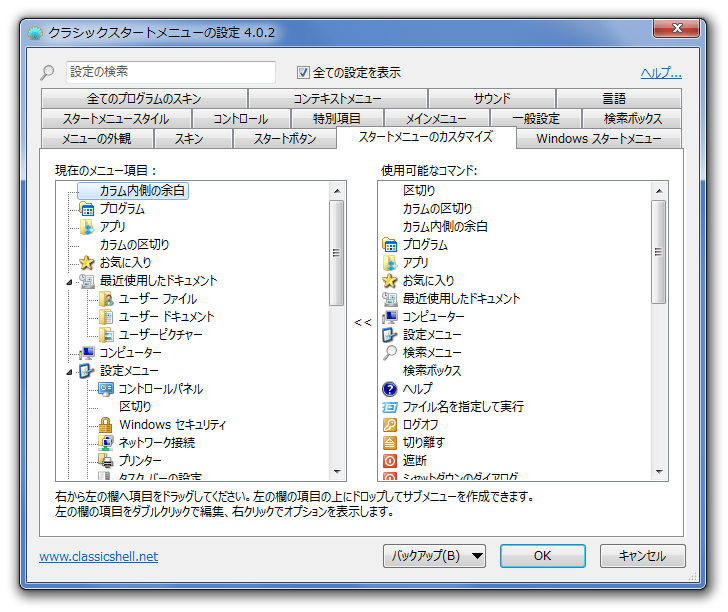Select 区切り in available commands
Screen dimensions: 728x612
click(x=419, y=191)
